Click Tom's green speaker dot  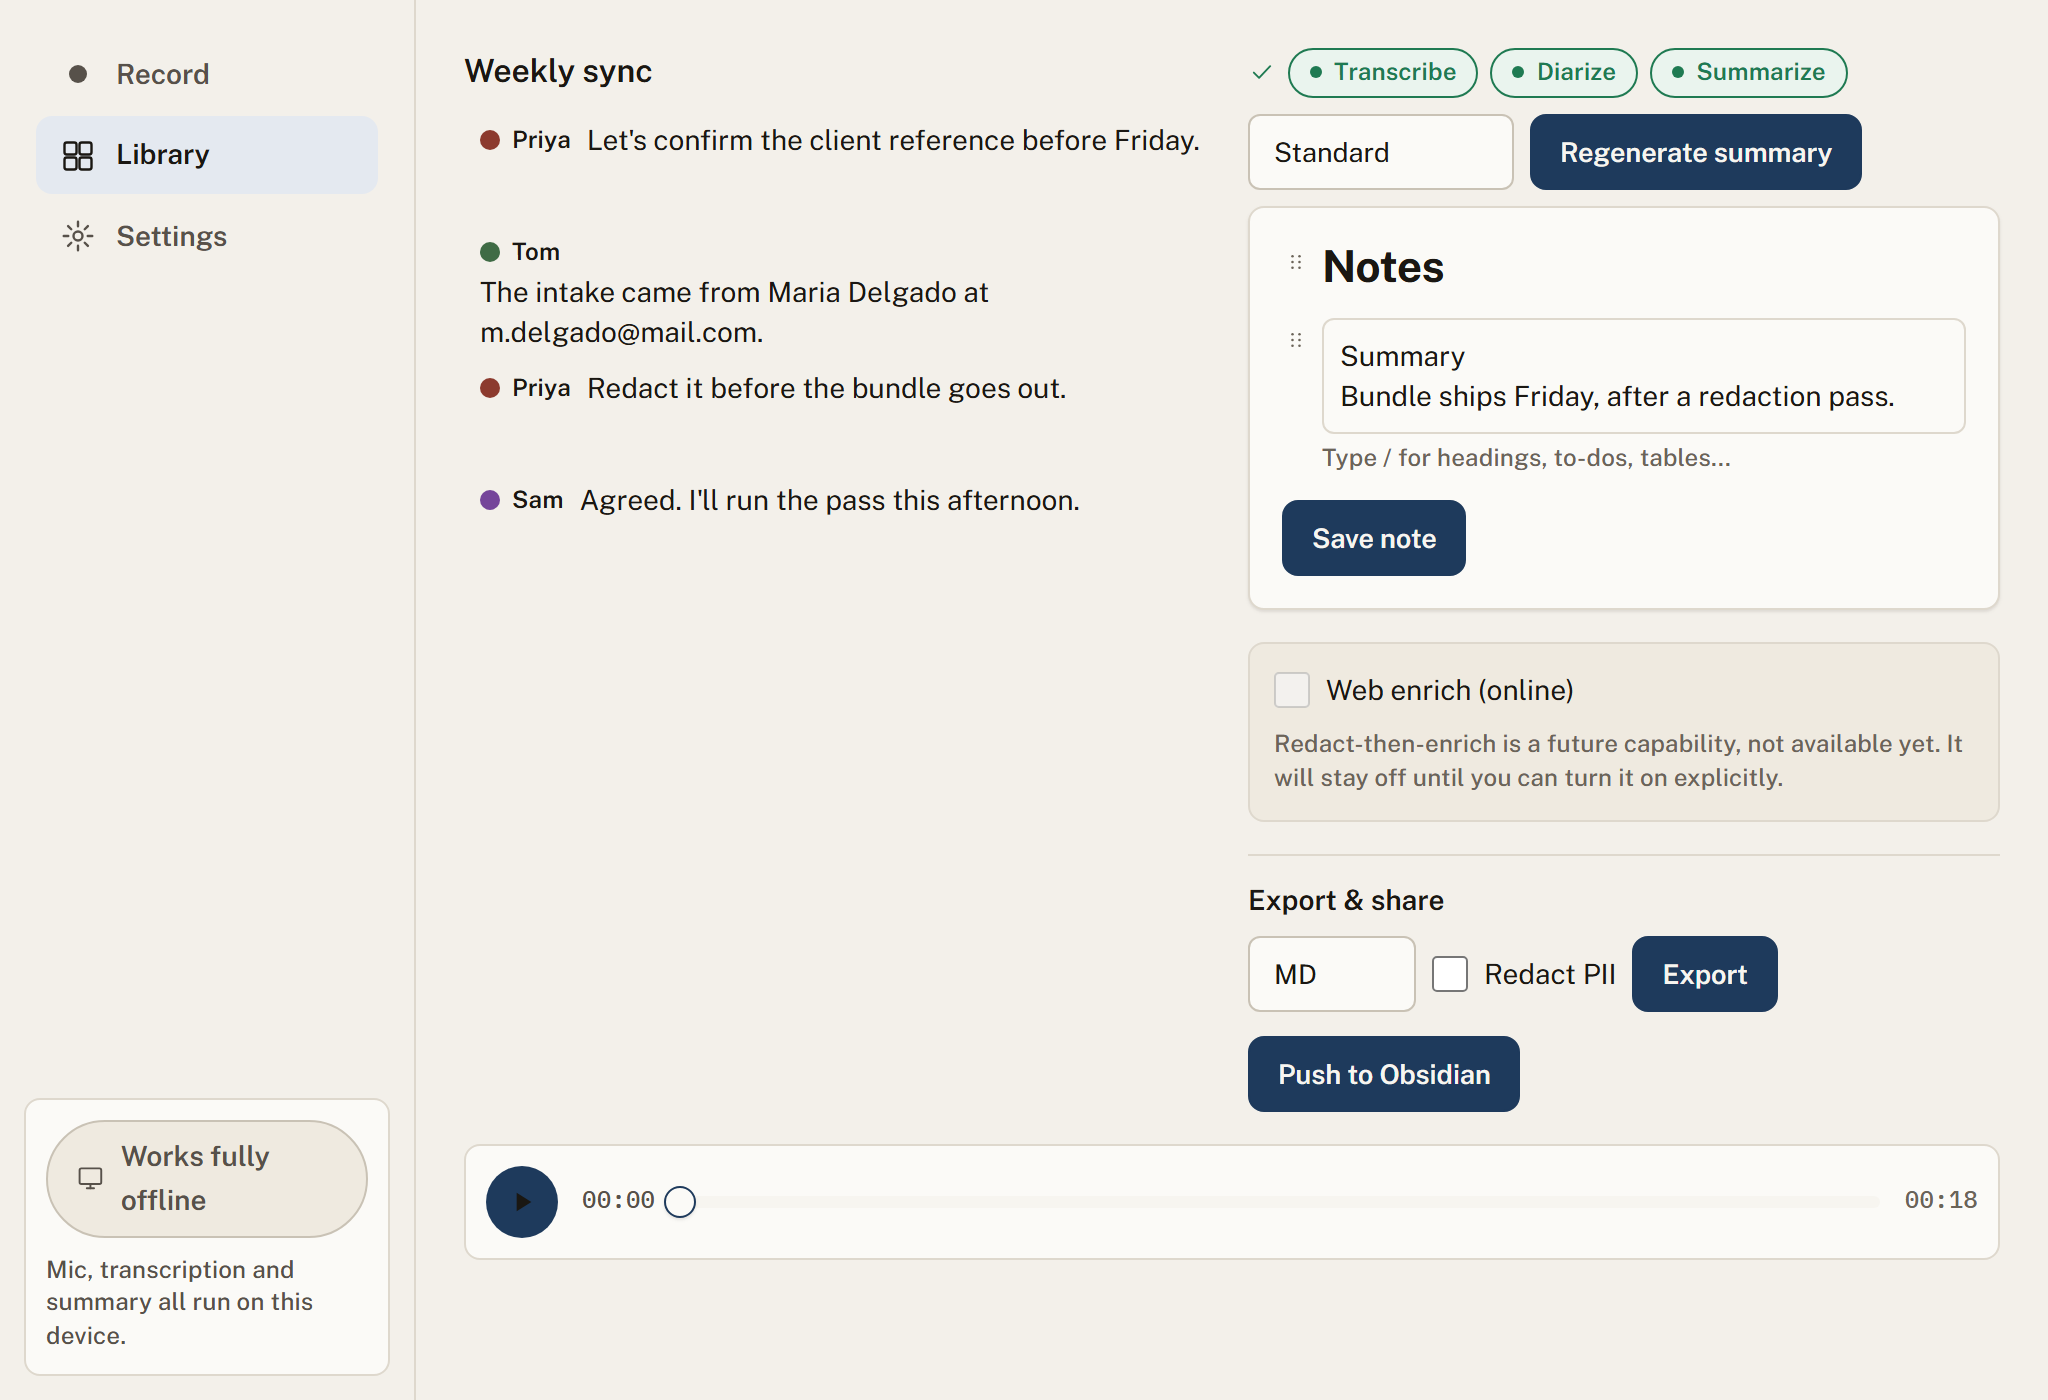click(x=490, y=252)
